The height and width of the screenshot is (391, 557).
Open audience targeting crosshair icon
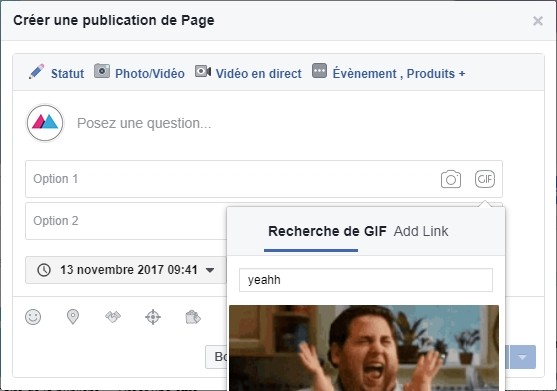coord(153,317)
